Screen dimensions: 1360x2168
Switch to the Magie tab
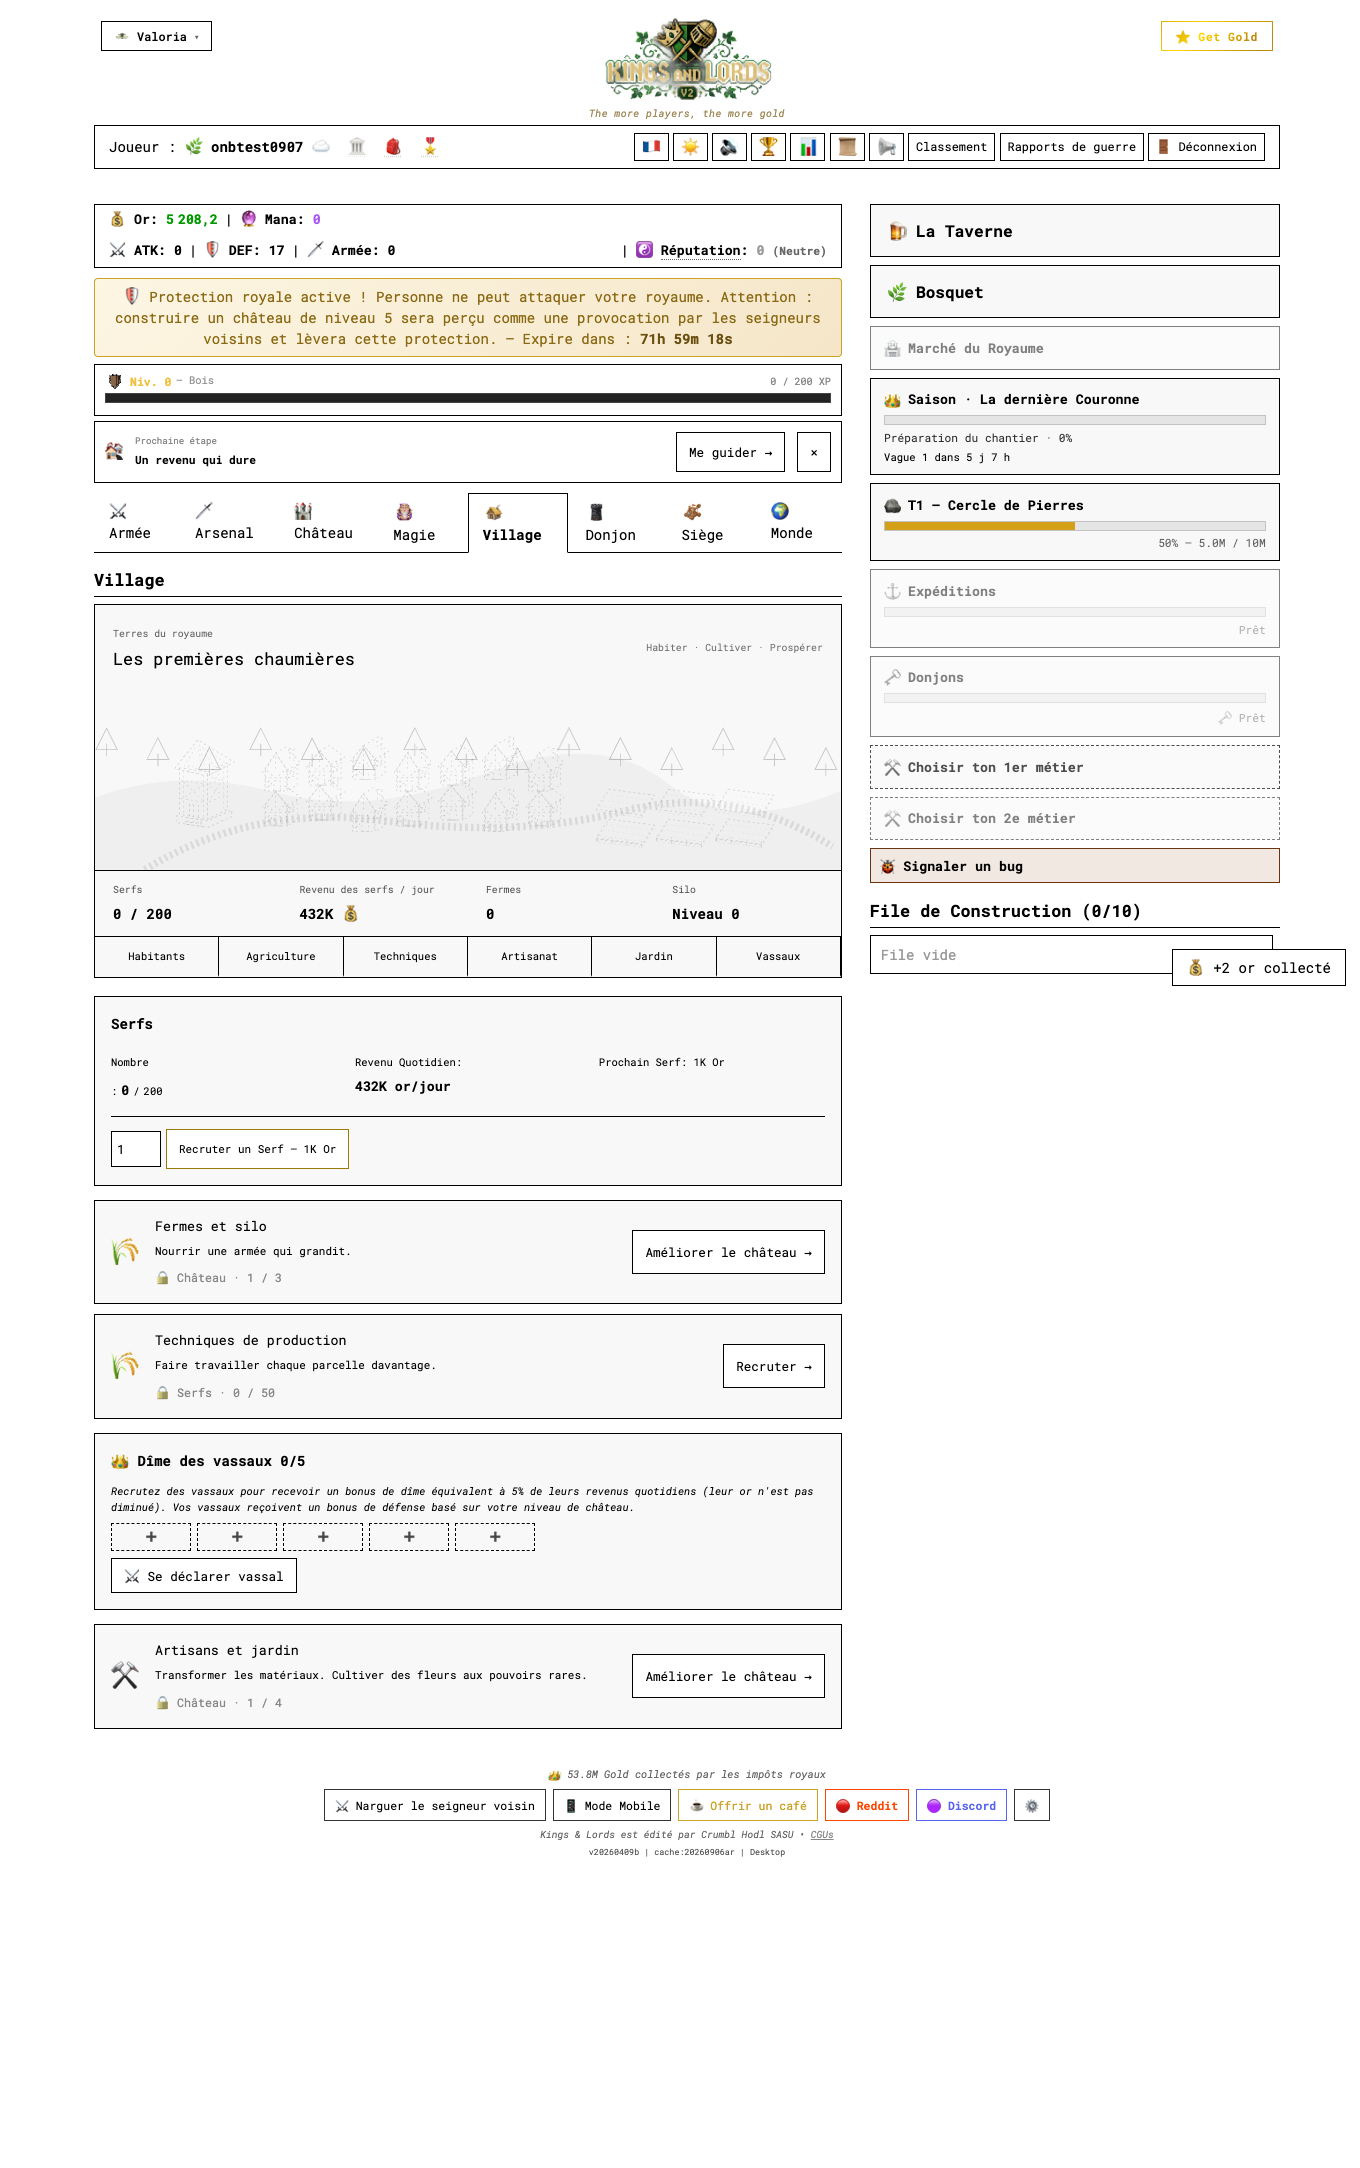point(414,523)
